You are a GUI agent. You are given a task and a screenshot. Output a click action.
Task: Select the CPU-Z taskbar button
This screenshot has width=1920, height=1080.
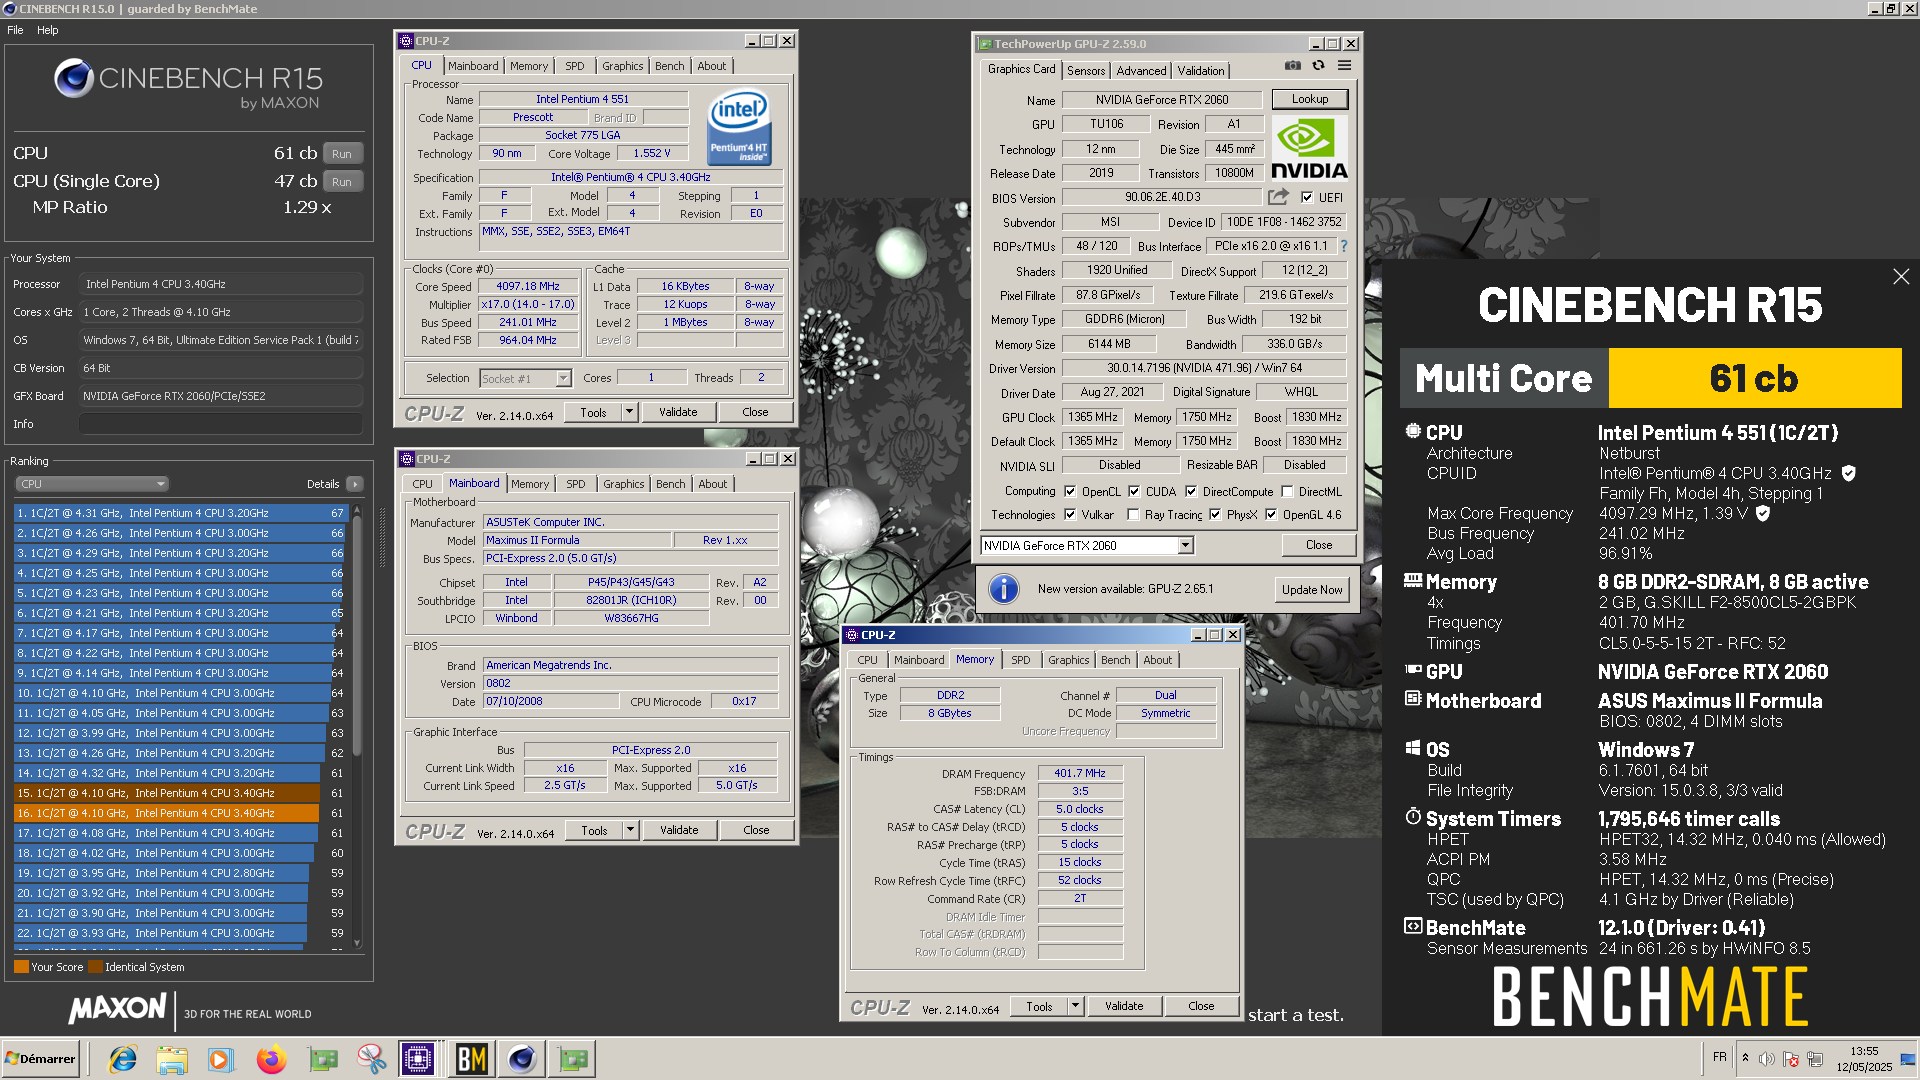(x=418, y=1059)
